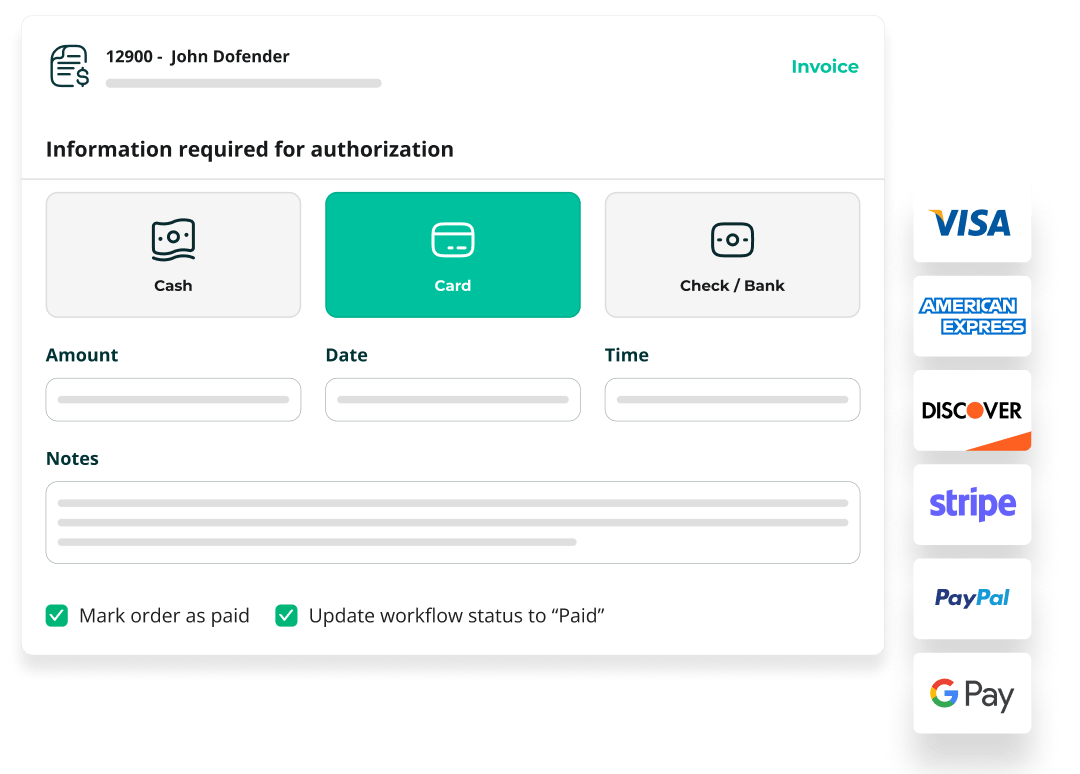Select the Cash payment icon
Viewport: 1080px width, 774px height.
pyautogui.click(x=173, y=240)
